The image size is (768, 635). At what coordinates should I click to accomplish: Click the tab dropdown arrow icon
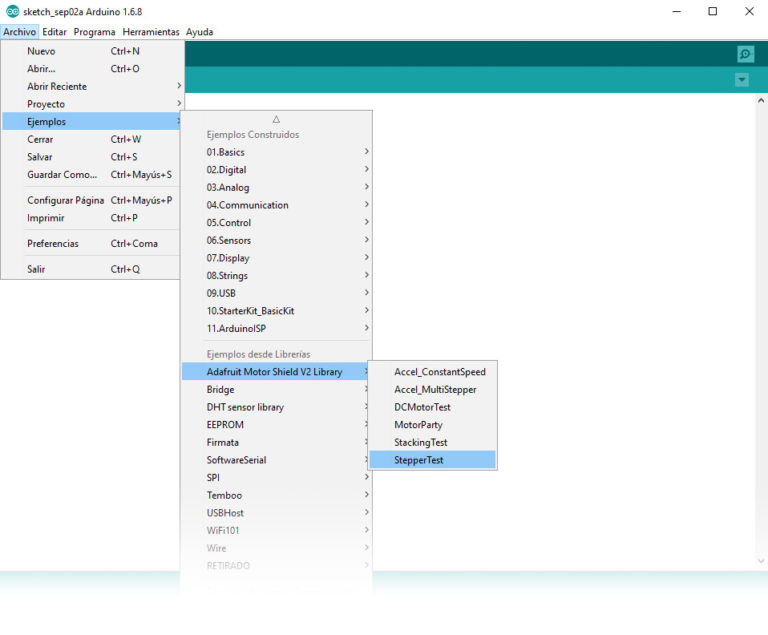[741, 80]
